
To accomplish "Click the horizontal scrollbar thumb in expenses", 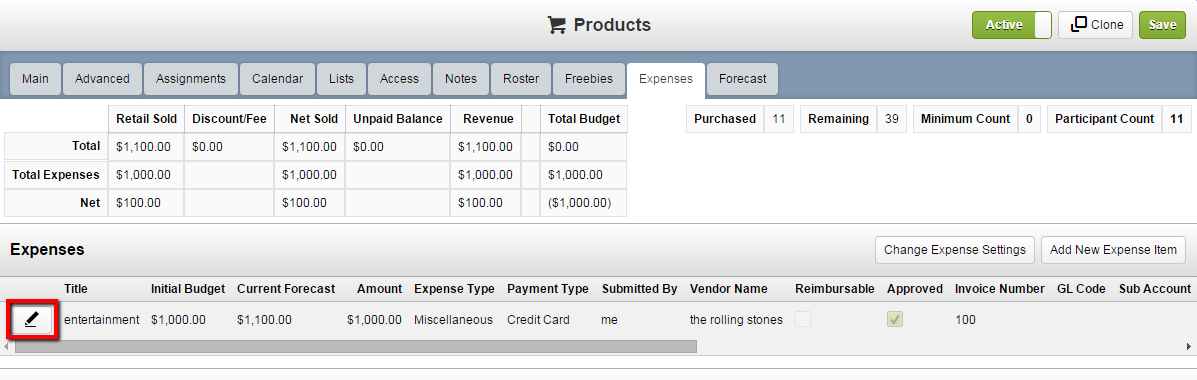I will click(x=356, y=346).
